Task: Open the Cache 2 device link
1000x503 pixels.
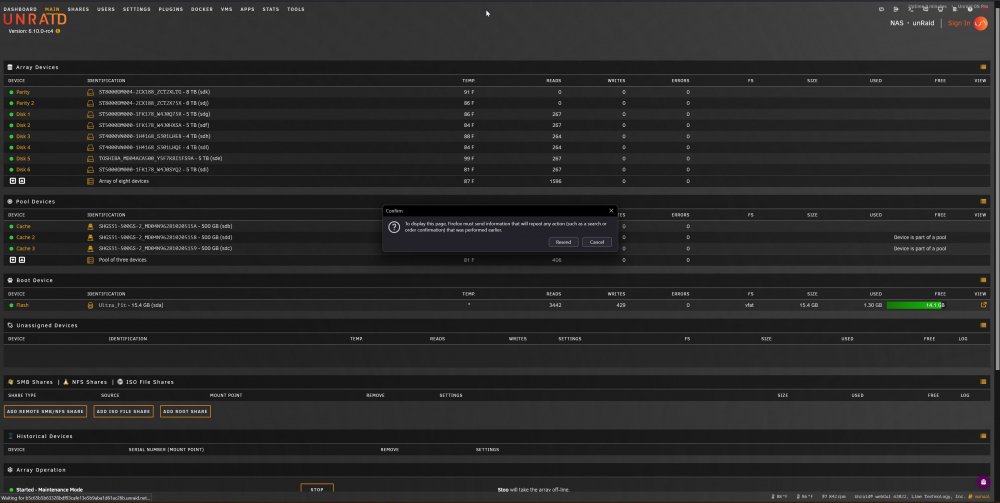Action: point(26,237)
